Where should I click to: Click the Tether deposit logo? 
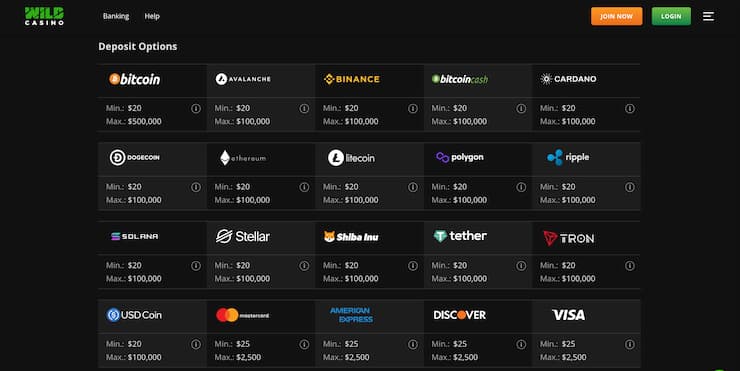(x=460, y=236)
